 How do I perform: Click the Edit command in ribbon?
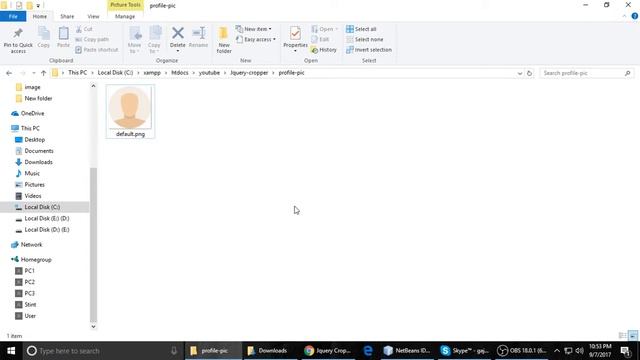320,40
